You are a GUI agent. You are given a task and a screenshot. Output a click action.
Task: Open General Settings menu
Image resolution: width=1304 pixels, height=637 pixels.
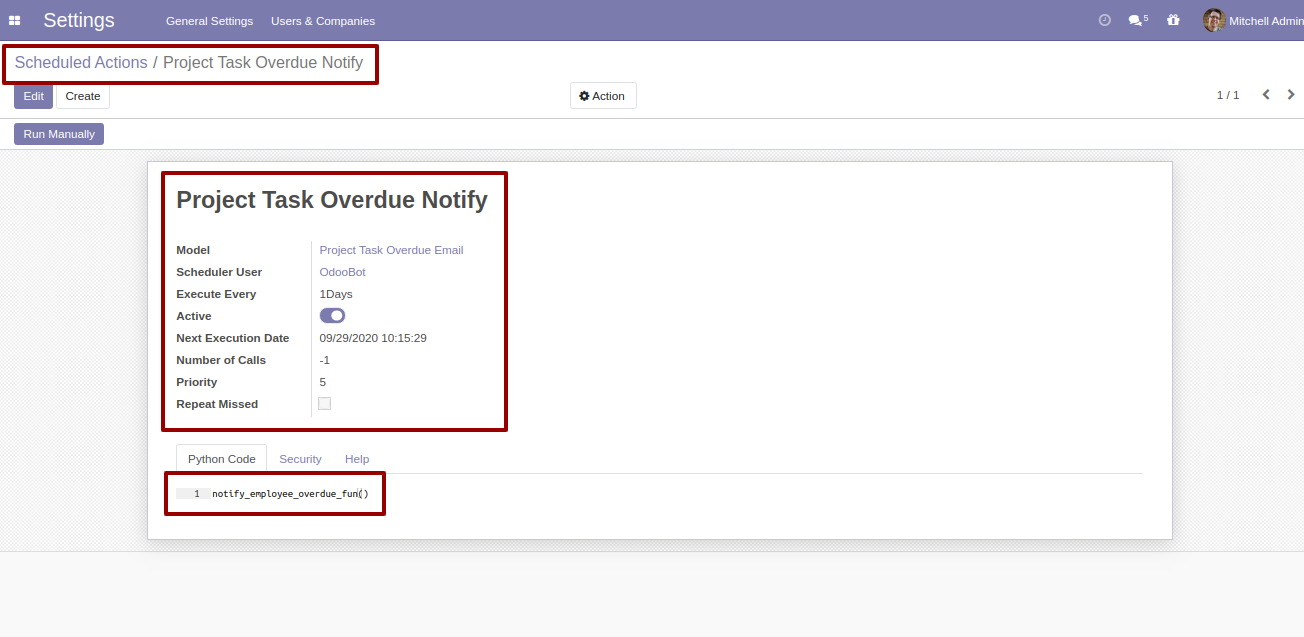coord(209,21)
